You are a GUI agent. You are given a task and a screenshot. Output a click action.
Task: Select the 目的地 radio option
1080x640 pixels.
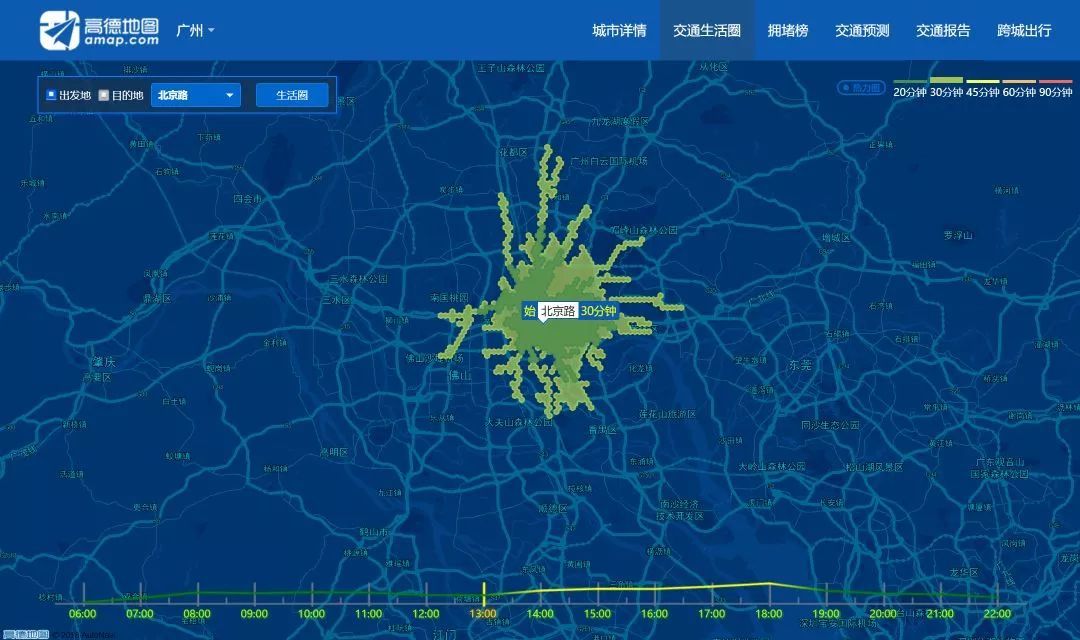[x=103, y=95]
